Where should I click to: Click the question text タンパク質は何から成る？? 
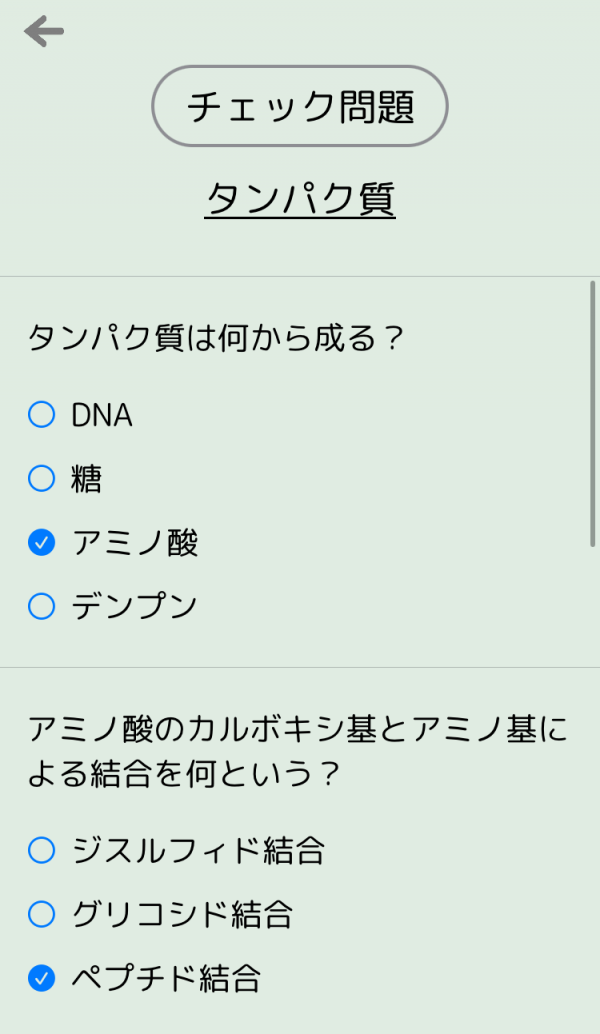214,338
